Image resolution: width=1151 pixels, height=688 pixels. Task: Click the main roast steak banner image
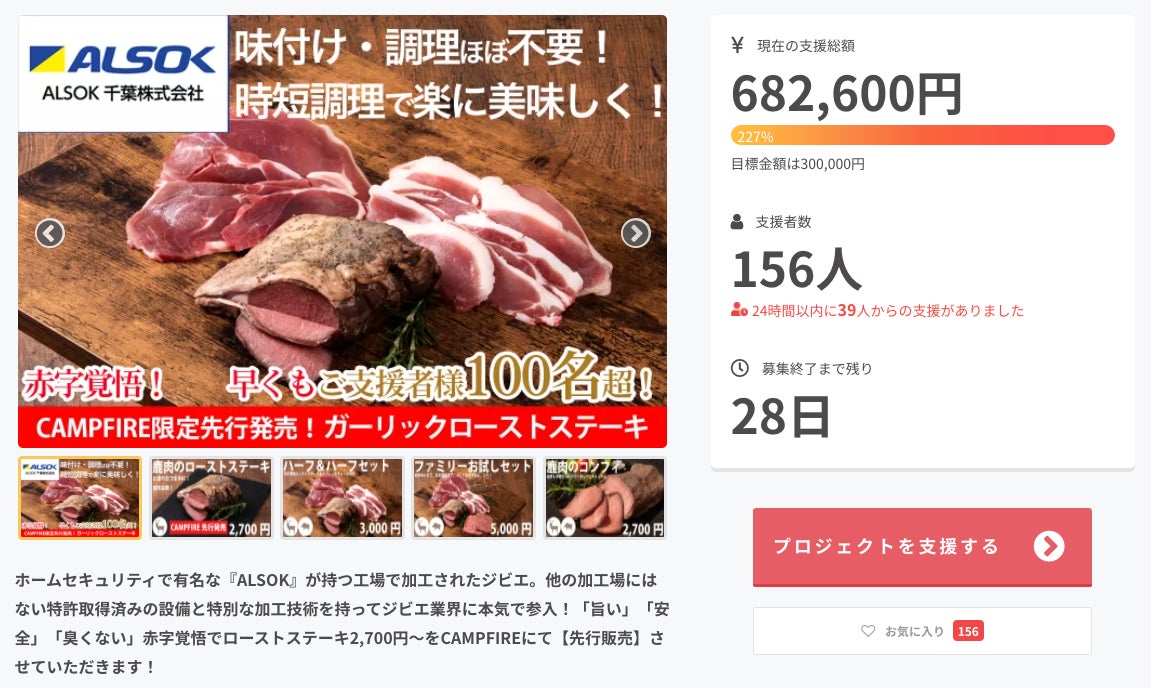point(343,231)
